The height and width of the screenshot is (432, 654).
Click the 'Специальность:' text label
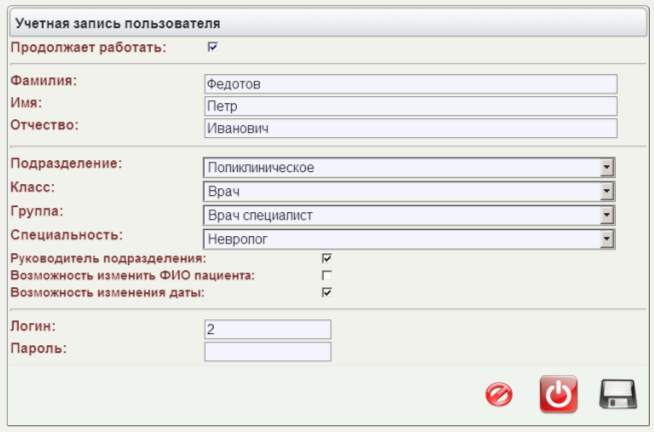(66, 235)
